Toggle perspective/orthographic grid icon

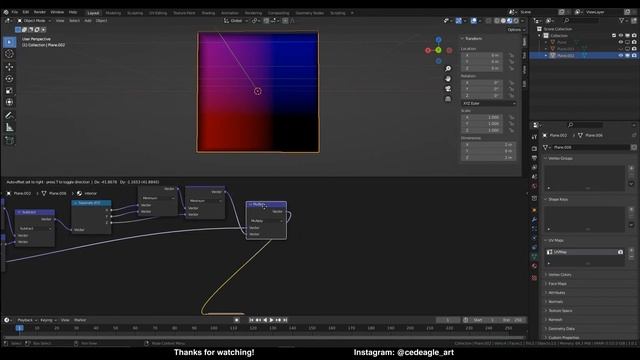click(x=448, y=99)
